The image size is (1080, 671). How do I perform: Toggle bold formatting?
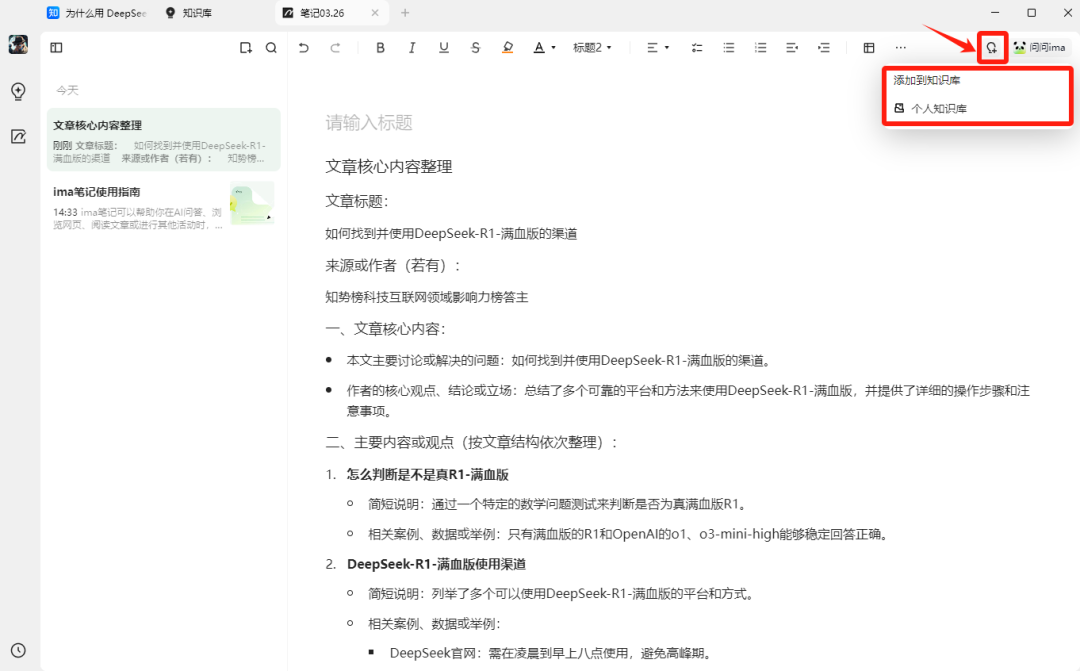380,48
